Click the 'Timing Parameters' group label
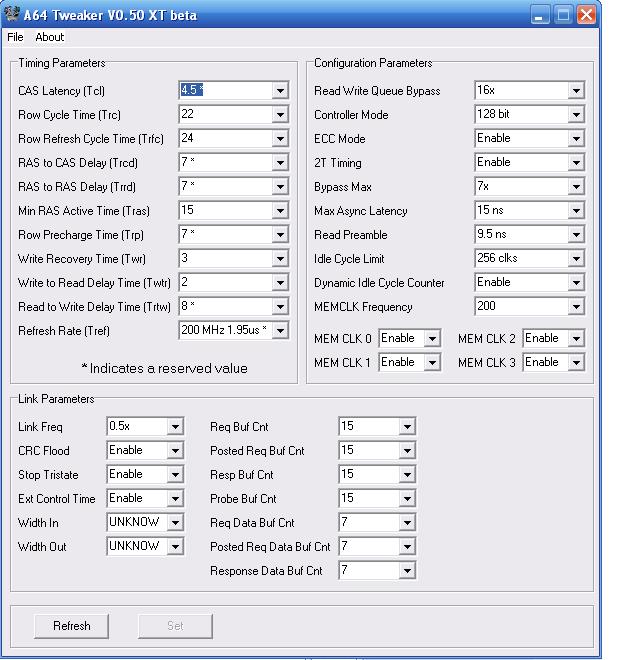The image size is (640, 660). pos(61,63)
